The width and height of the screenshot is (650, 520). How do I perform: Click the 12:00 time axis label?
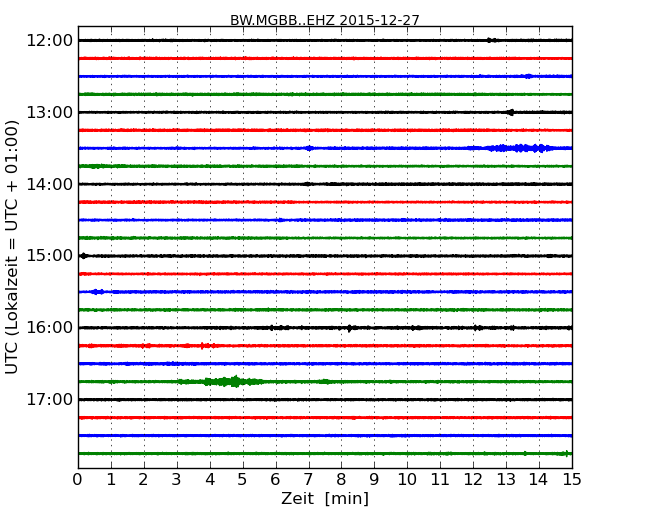click(x=49, y=41)
